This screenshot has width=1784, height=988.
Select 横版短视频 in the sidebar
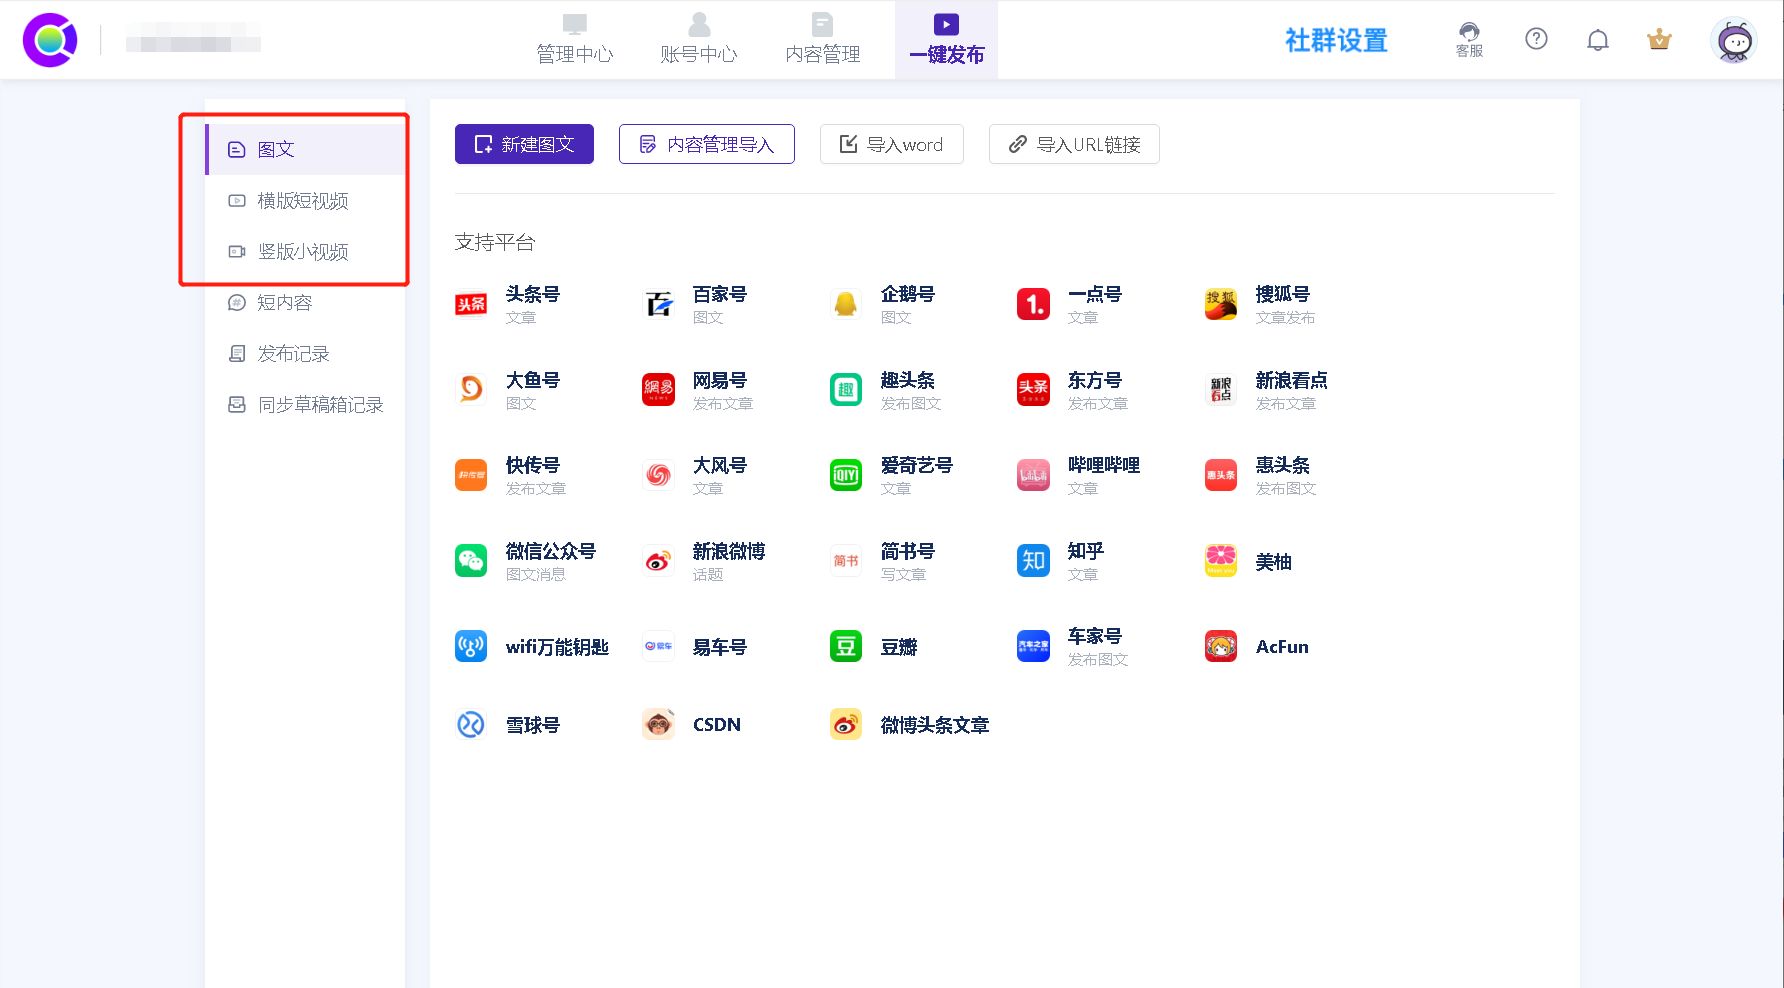[305, 200]
